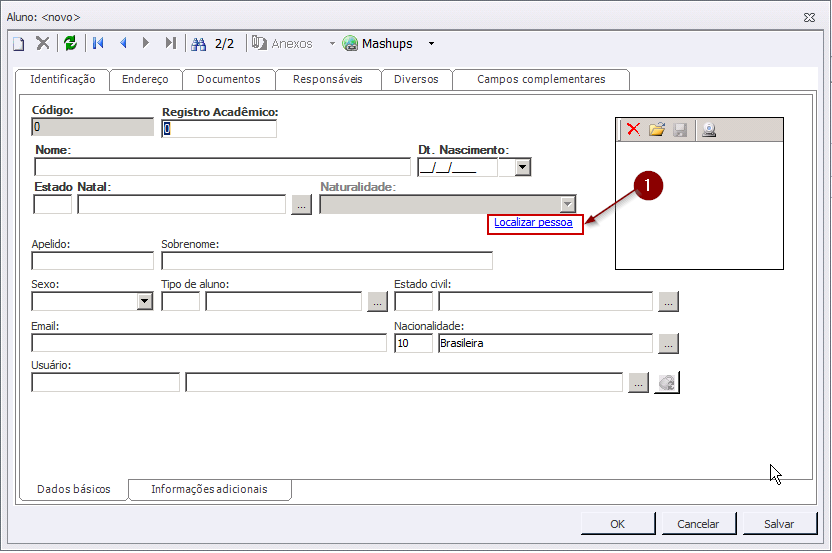Viewport: 832px width, 553px height.
Task: Open photo file with the folder icon
Action: [657, 130]
